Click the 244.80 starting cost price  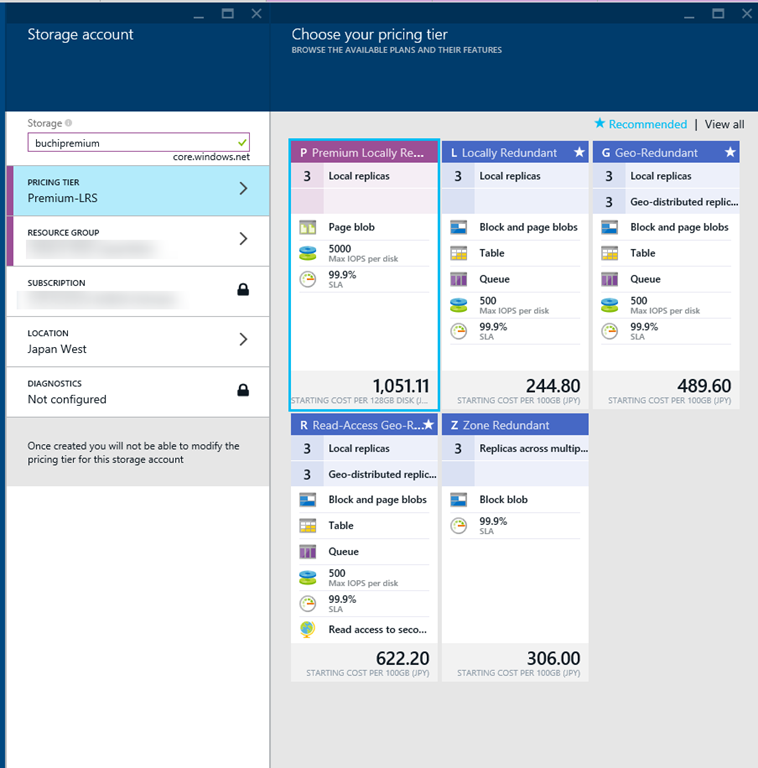pos(553,386)
